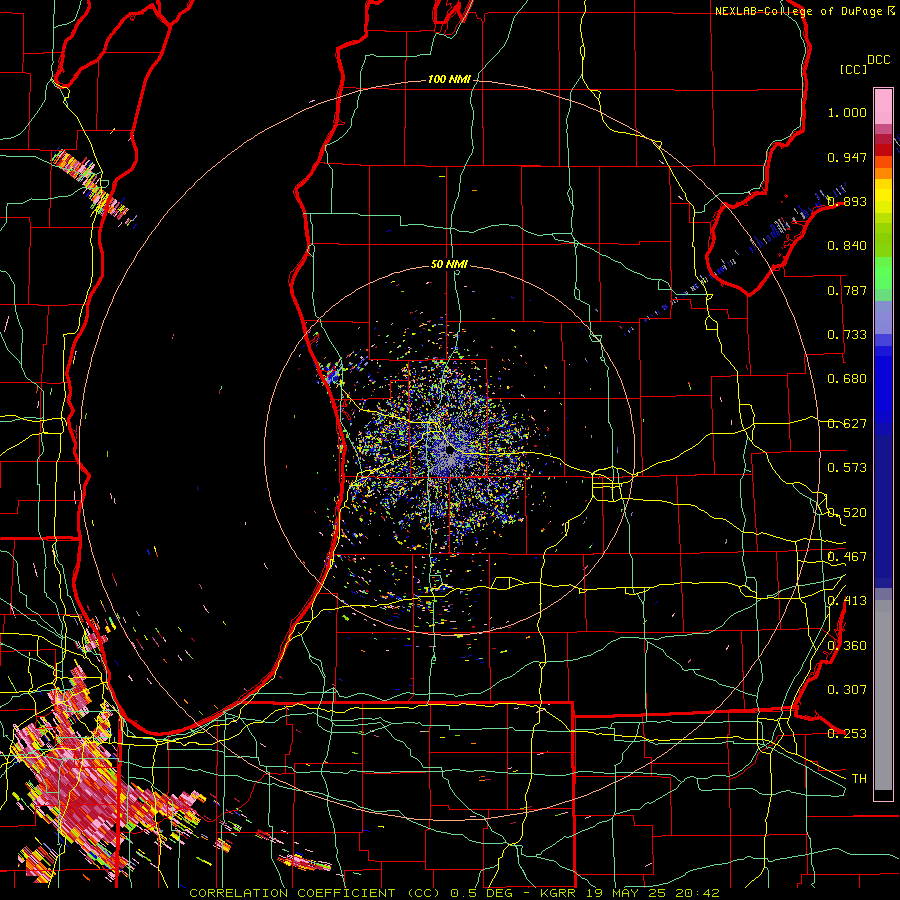900x900 pixels.
Task: Click the 0.307 value on color scale
Action: pos(847,690)
